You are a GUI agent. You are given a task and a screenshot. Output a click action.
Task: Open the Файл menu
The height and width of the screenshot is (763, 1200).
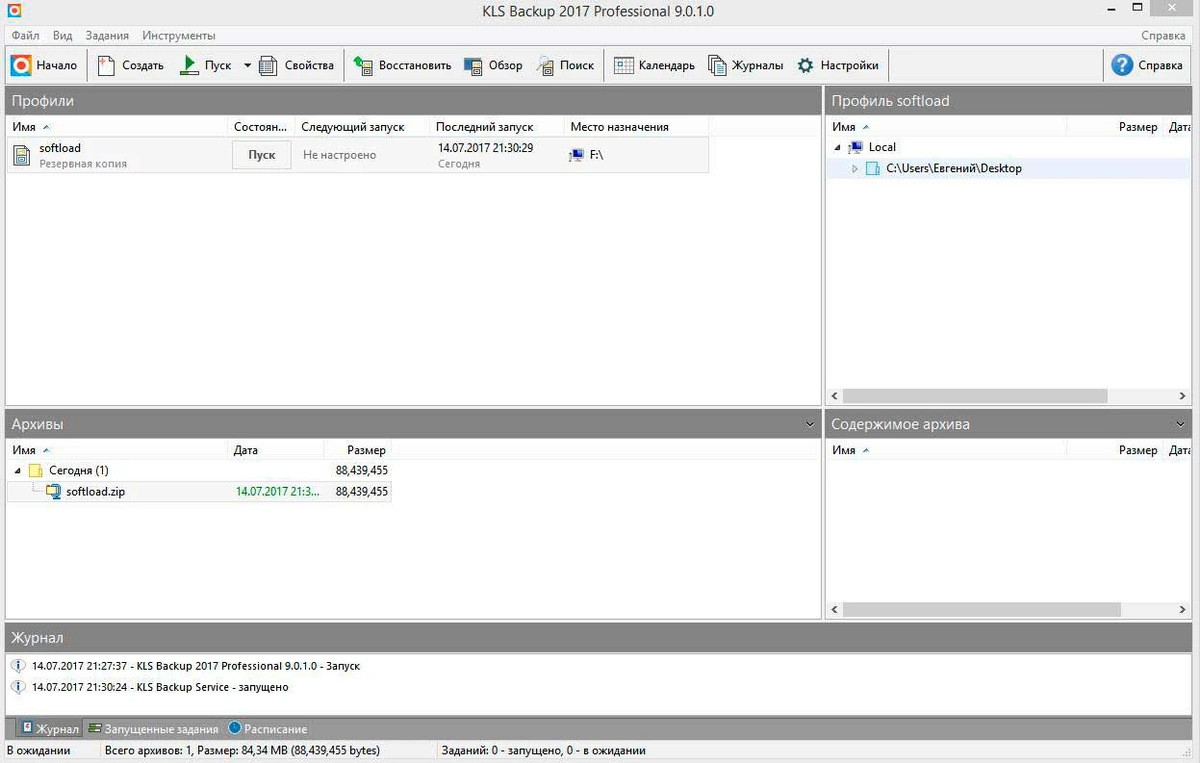coord(26,35)
